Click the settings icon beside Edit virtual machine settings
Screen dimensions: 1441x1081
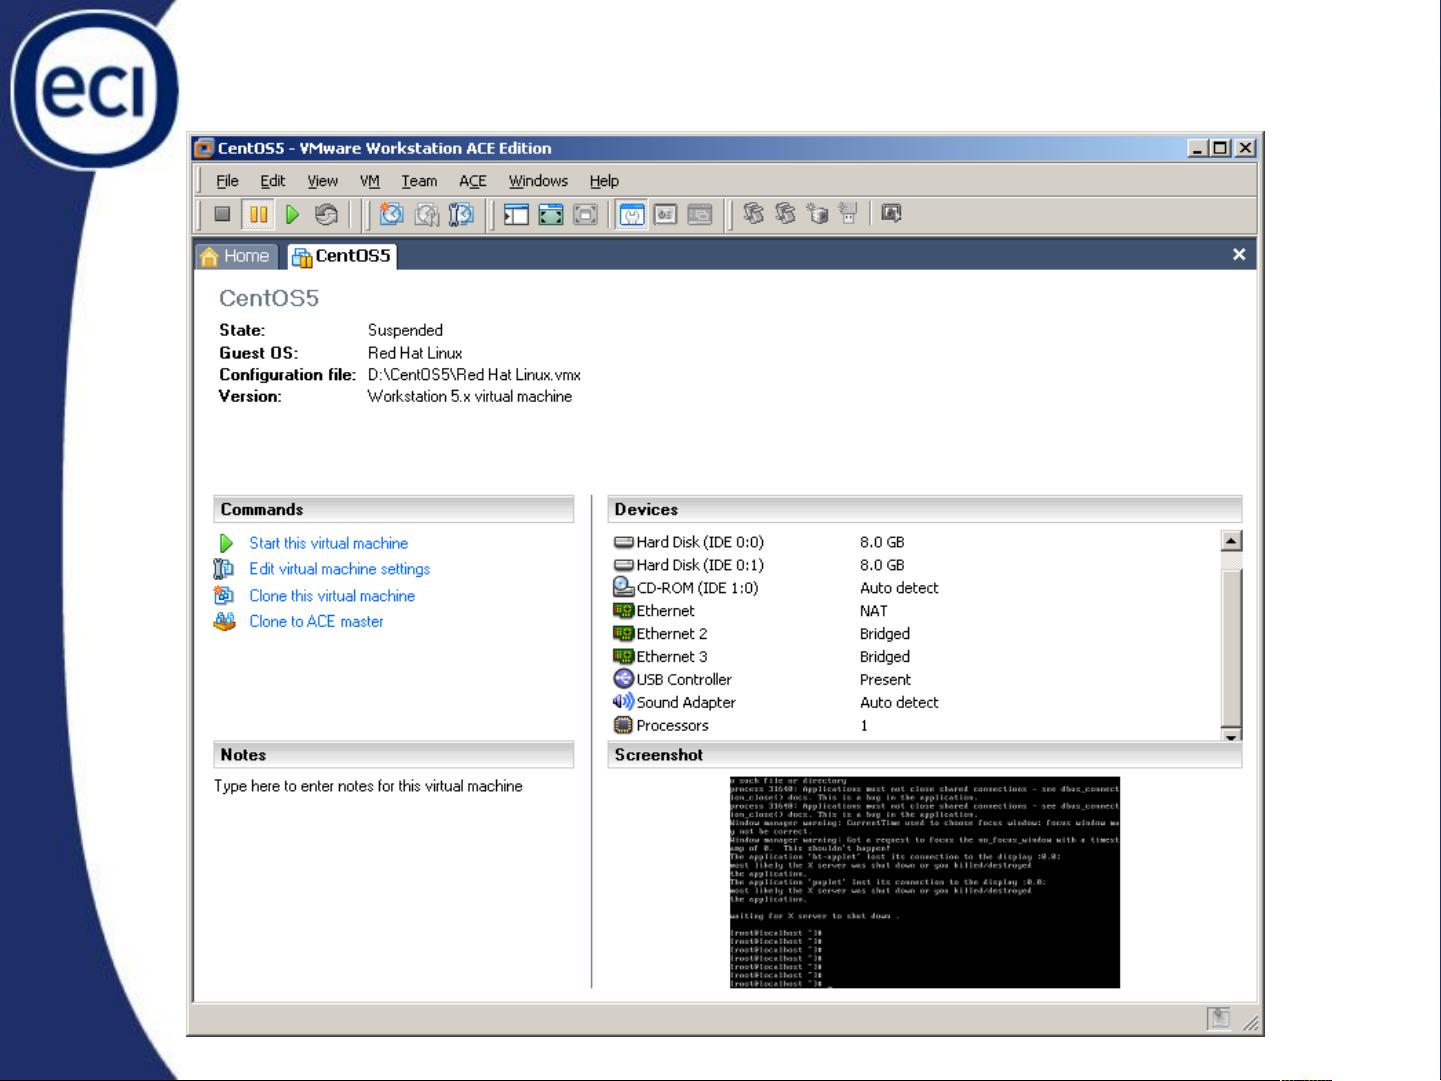tap(224, 569)
